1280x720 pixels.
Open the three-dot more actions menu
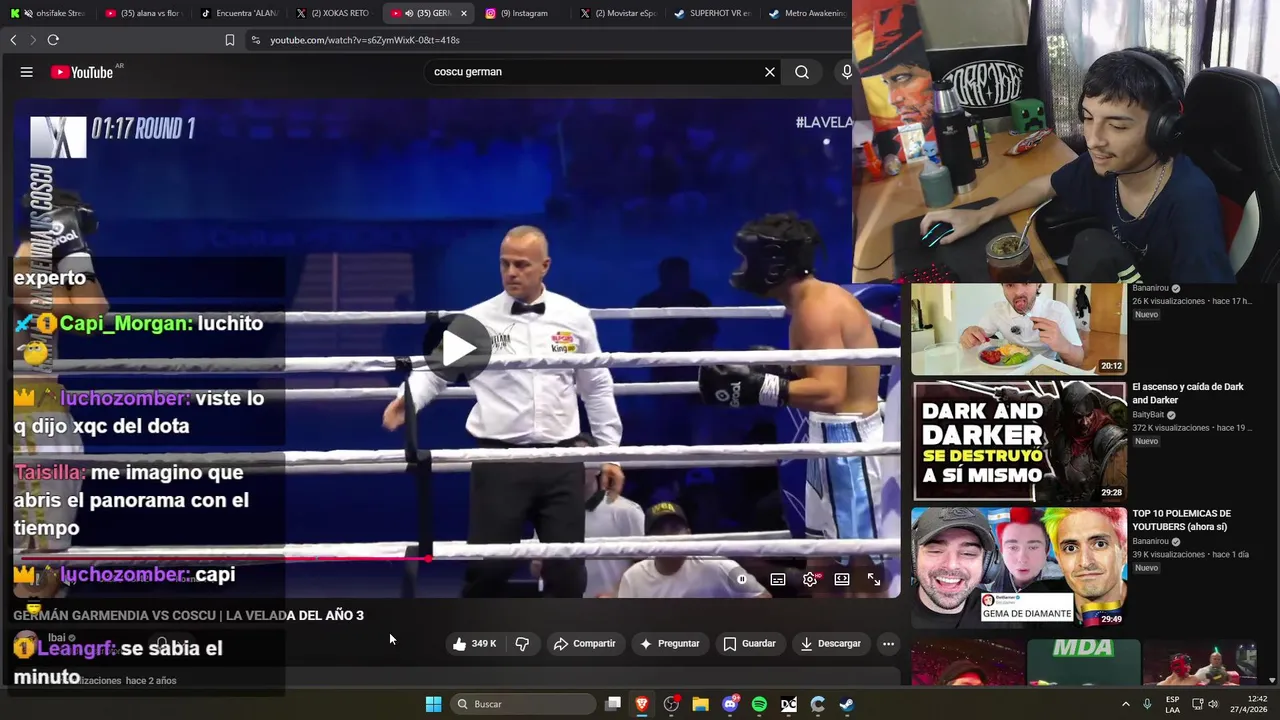point(888,644)
